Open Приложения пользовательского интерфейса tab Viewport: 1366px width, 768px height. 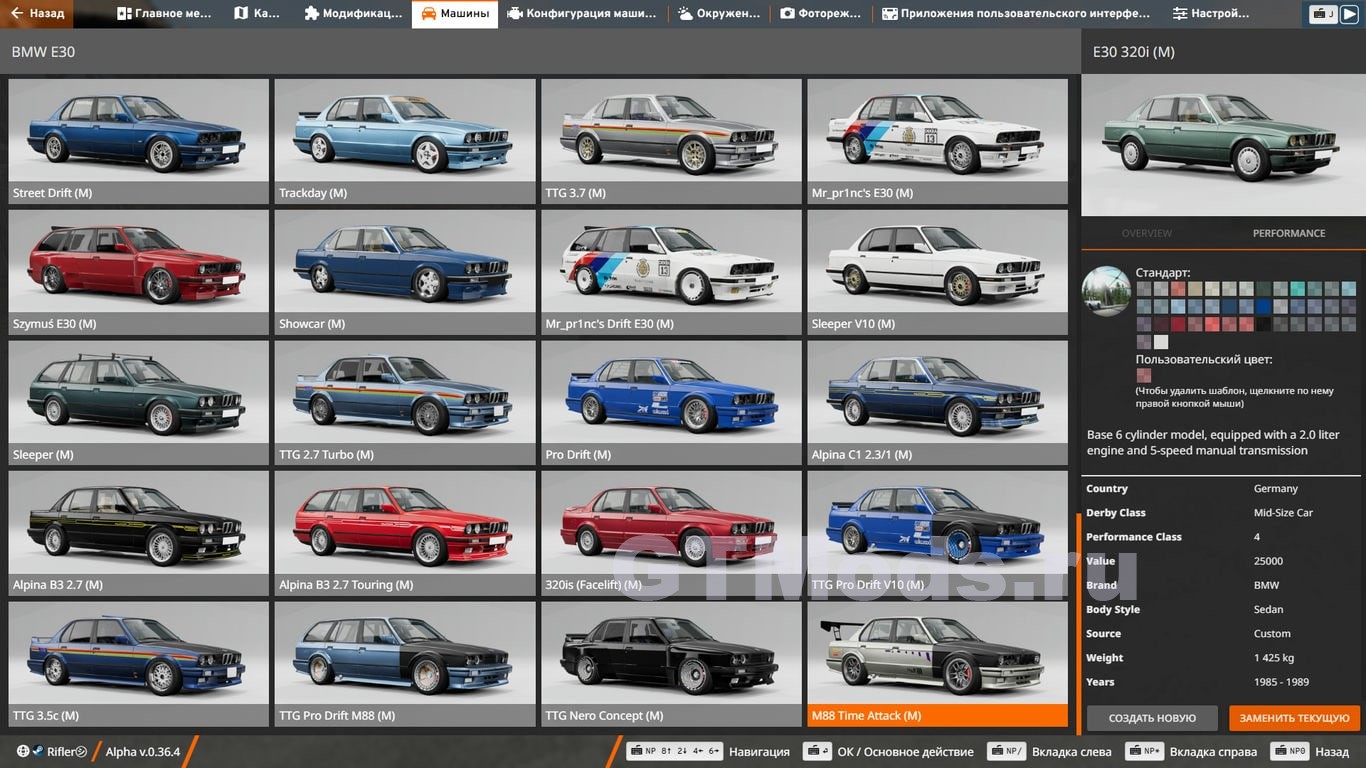click(x=1015, y=14)
